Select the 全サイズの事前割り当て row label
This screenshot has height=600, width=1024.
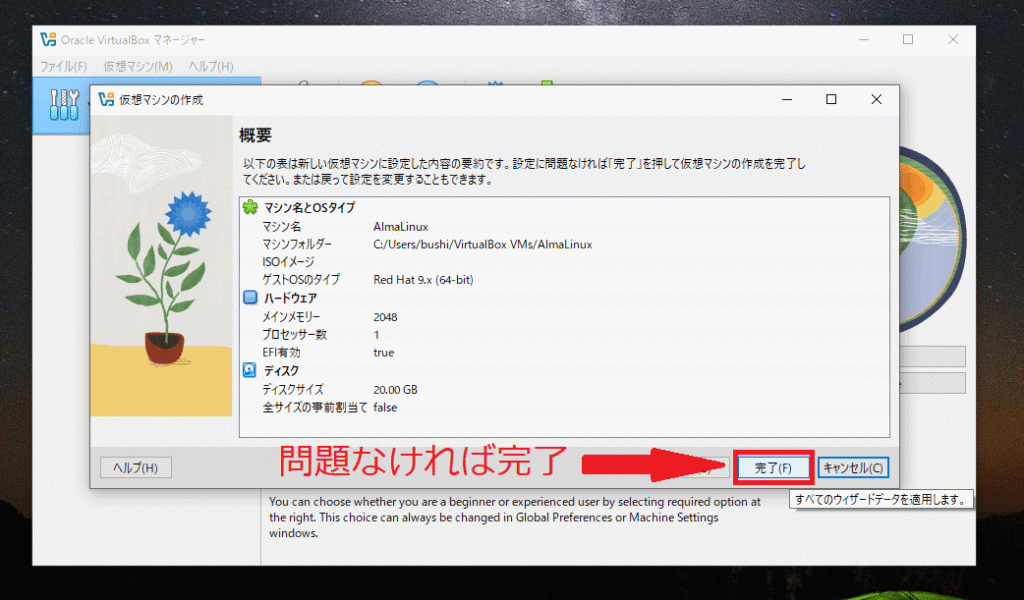pos(315,407)
